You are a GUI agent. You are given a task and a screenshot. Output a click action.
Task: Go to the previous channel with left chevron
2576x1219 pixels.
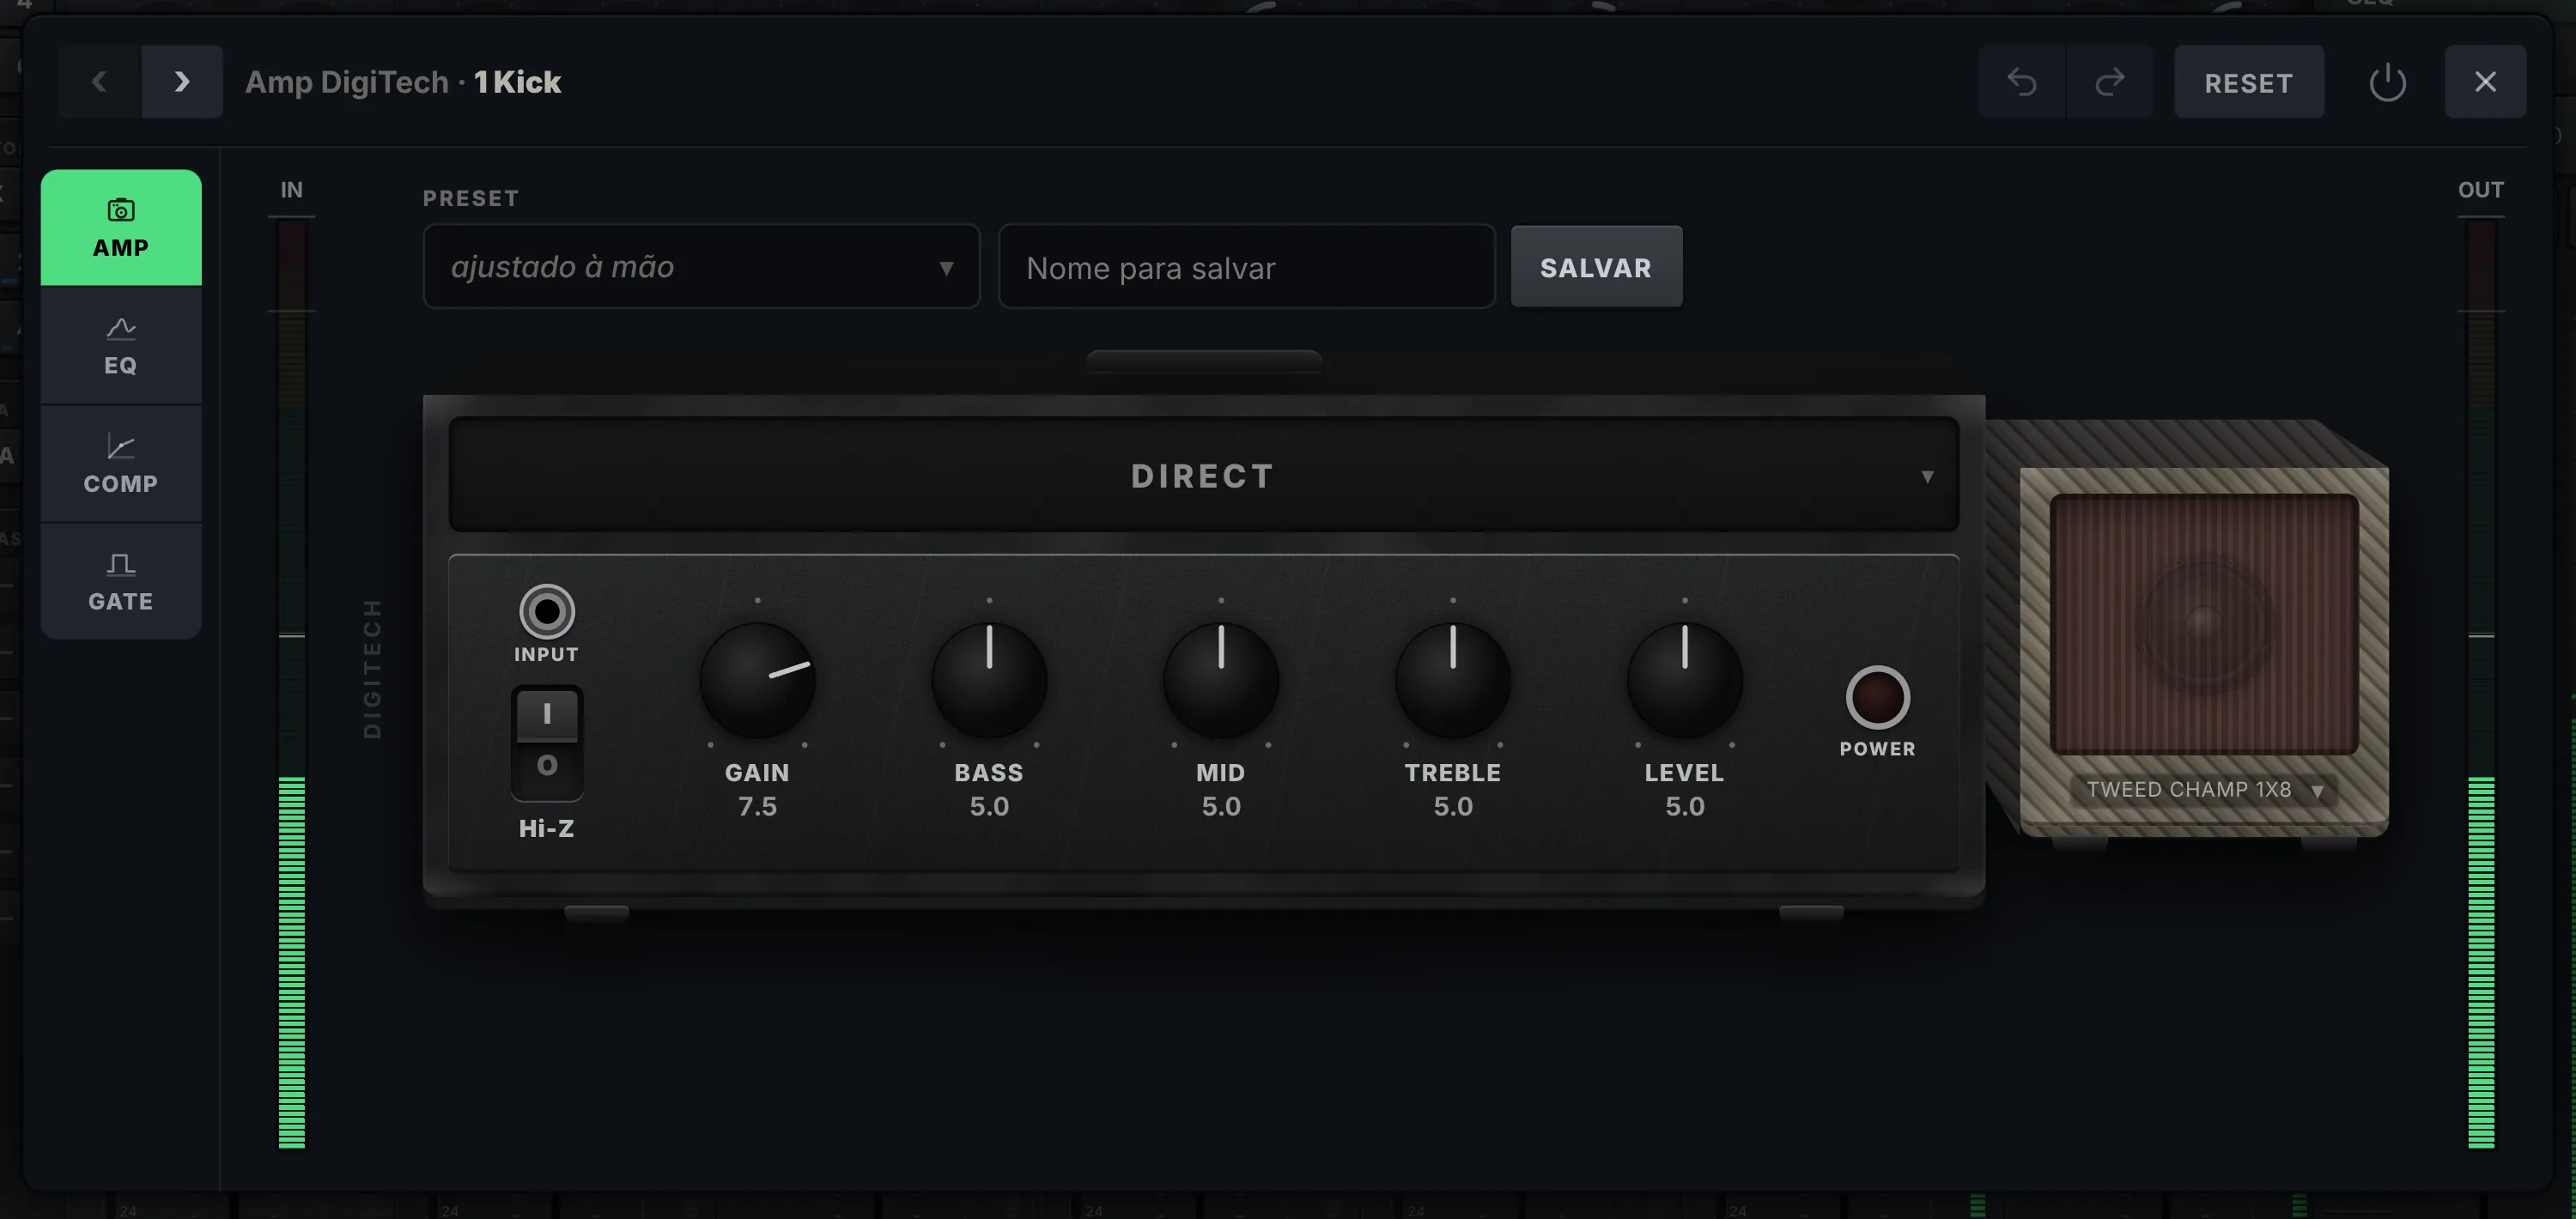pyautogui.click(x=99, y=82)
